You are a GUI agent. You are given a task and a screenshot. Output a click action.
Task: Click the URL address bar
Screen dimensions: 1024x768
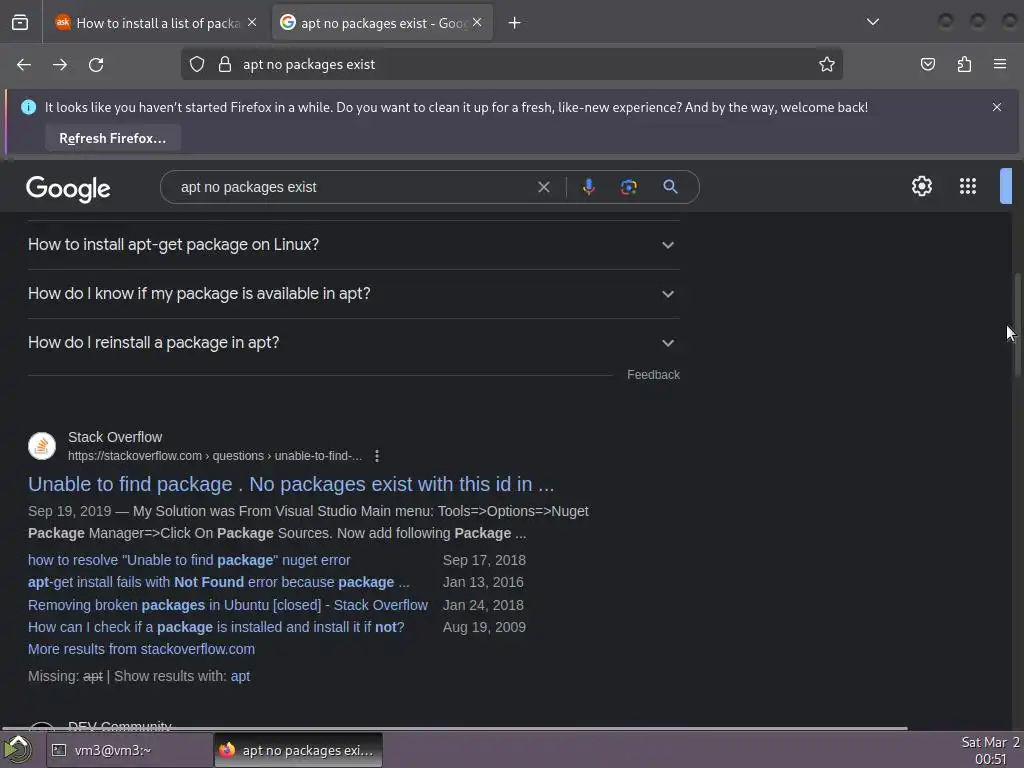point(511,64)
